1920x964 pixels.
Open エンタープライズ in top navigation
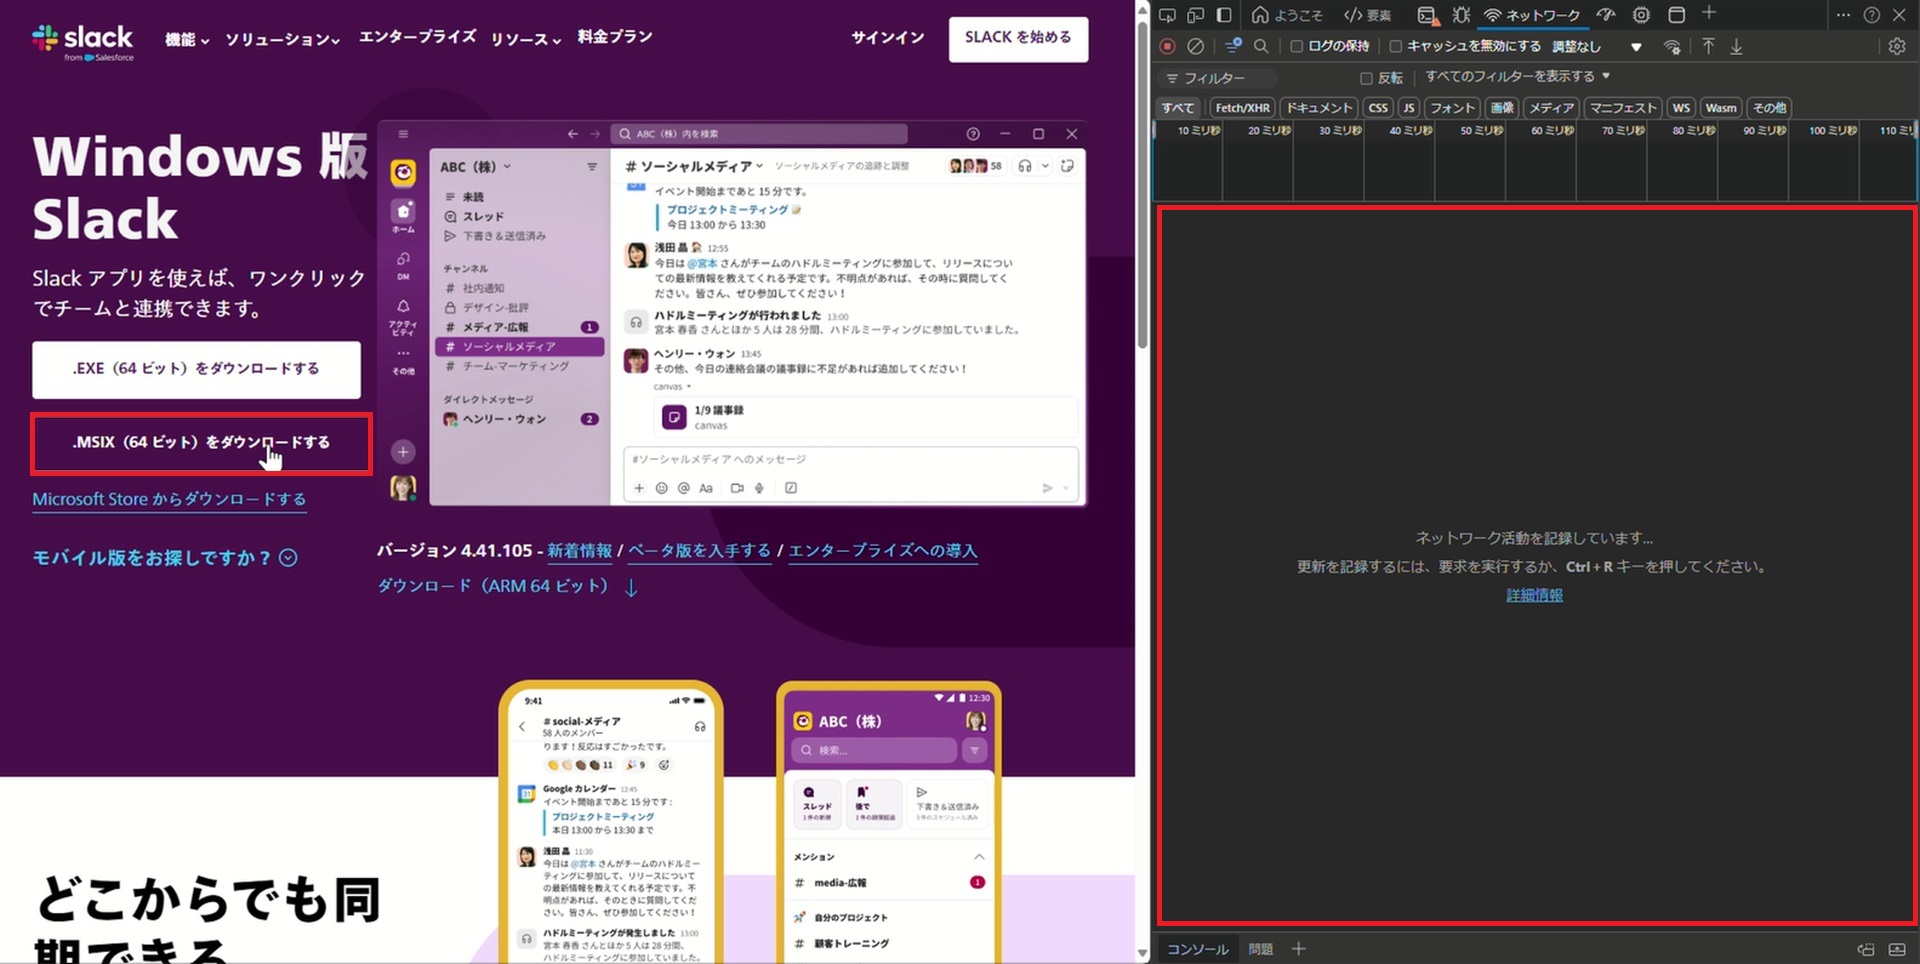pos(418,37)
